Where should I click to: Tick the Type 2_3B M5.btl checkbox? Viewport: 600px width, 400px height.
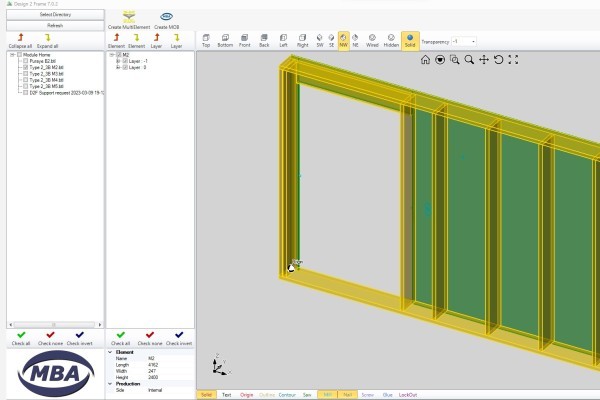tap(25, 86)
